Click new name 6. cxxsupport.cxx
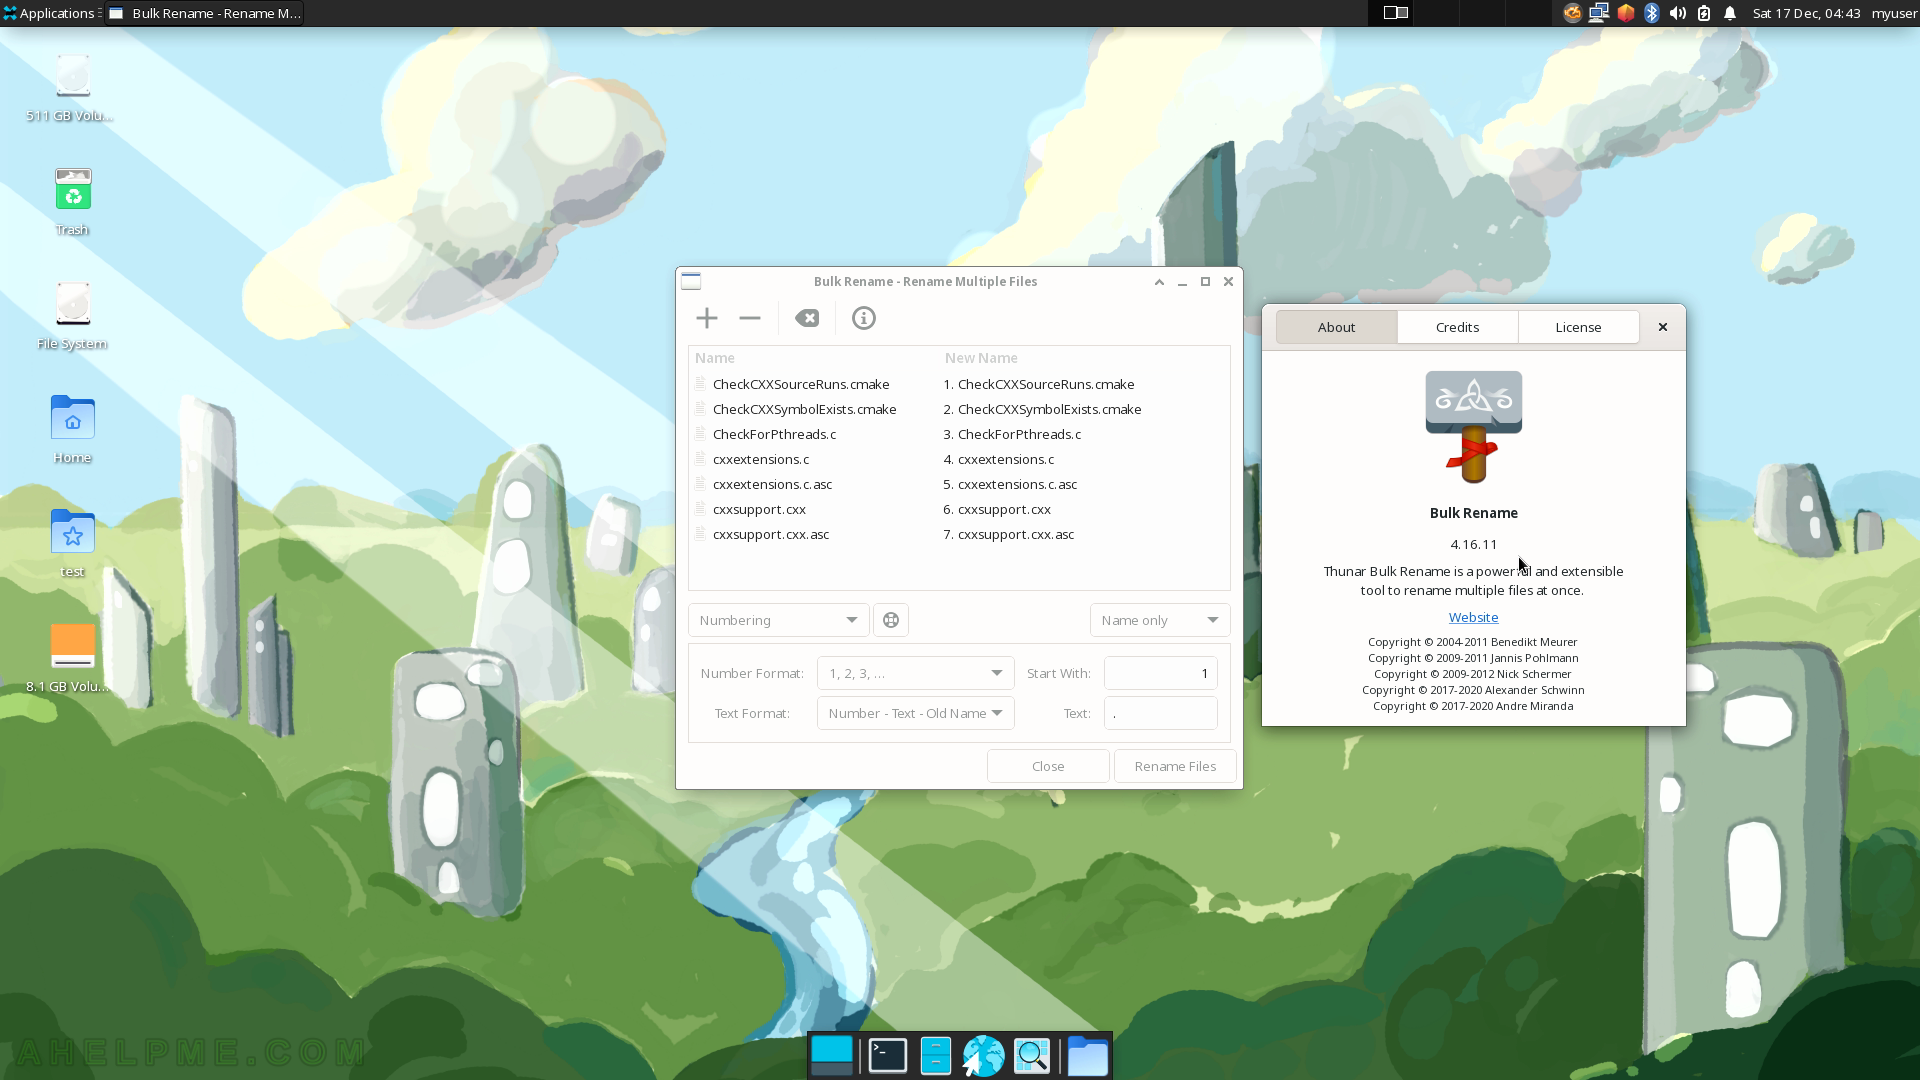Viewport: 1920px width, 1080px height. tap(997, 509)
